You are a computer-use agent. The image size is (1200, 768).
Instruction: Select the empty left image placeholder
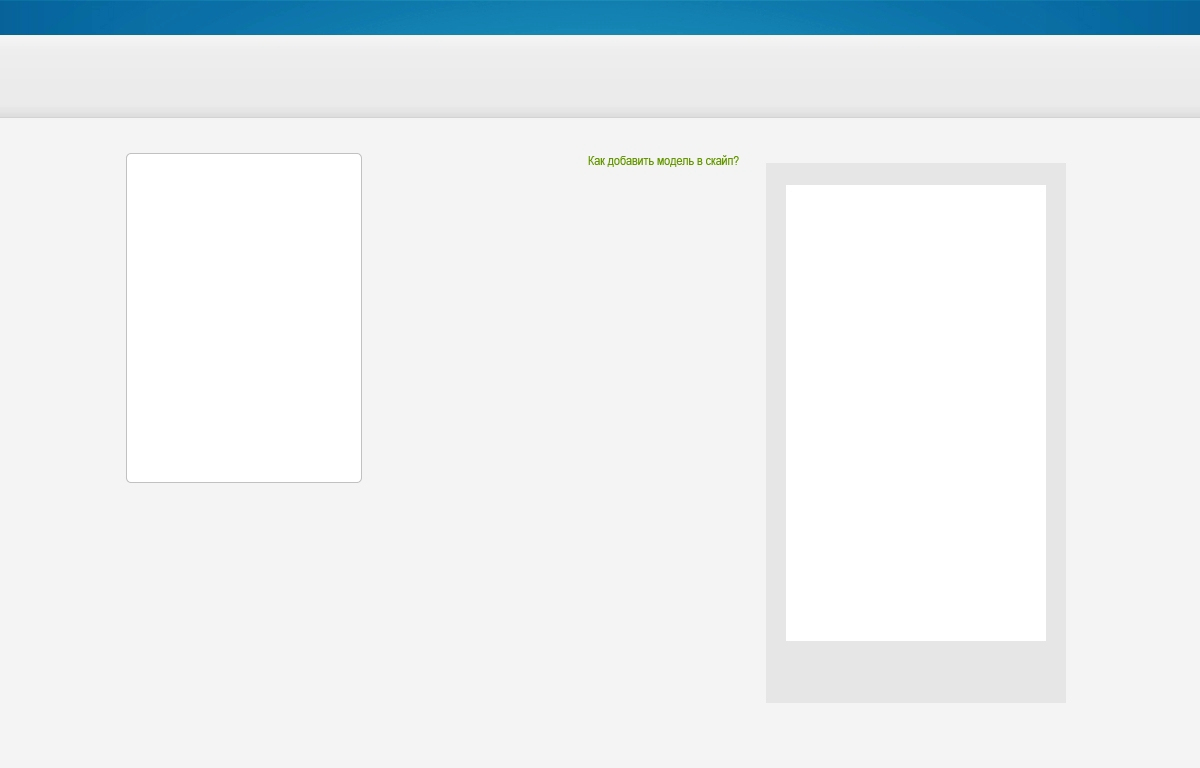[244, 318]
